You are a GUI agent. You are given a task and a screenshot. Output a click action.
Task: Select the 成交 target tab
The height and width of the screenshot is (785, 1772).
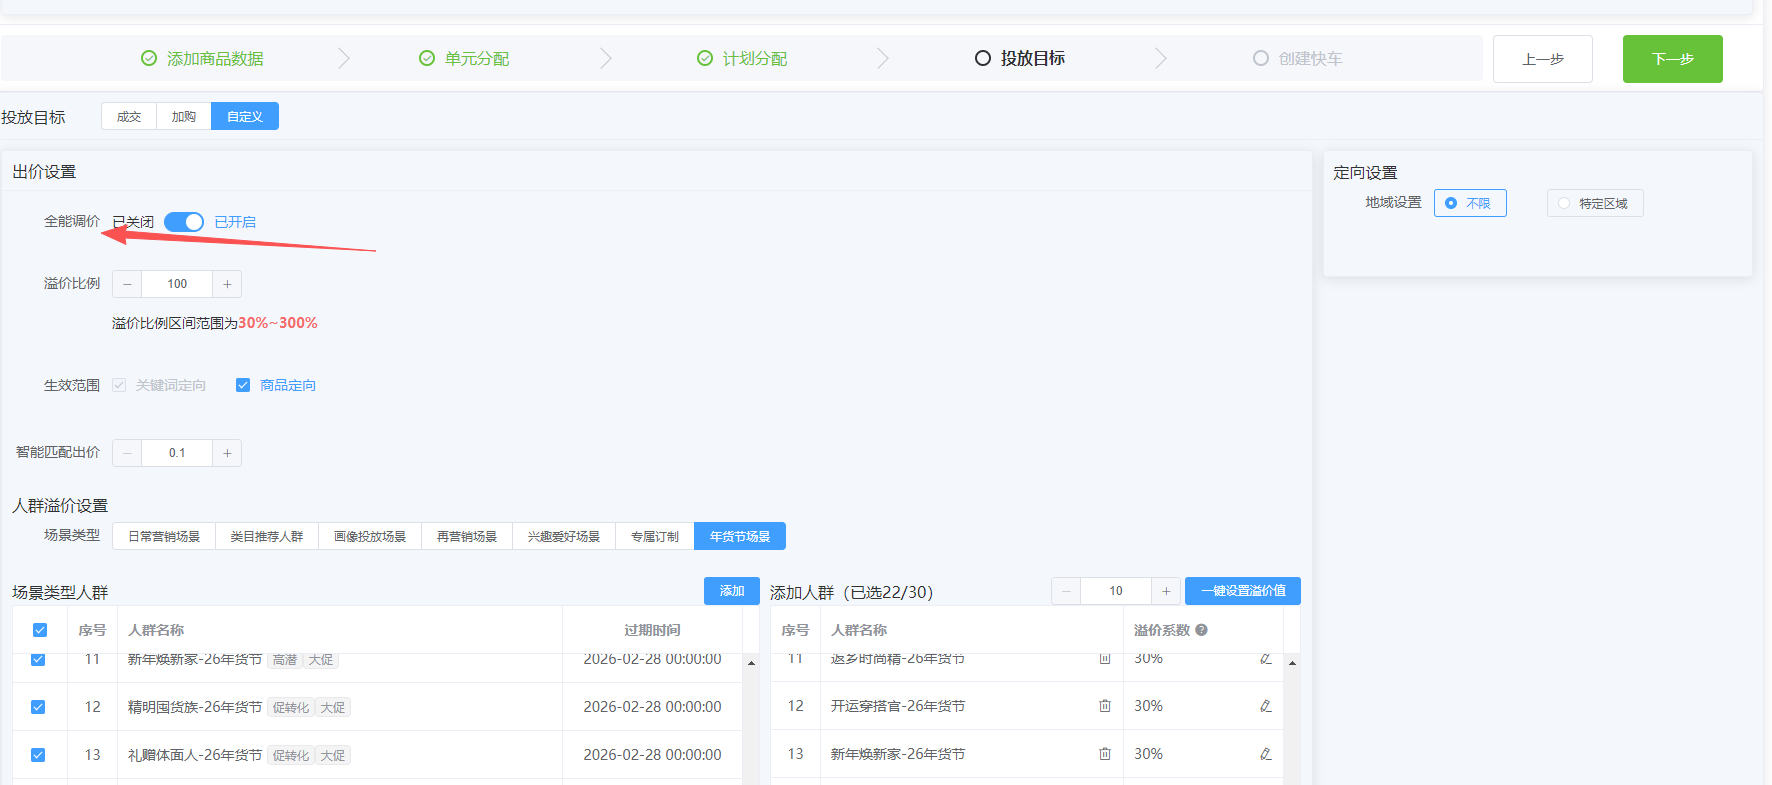pyautogui.click(x=129, y=116)
